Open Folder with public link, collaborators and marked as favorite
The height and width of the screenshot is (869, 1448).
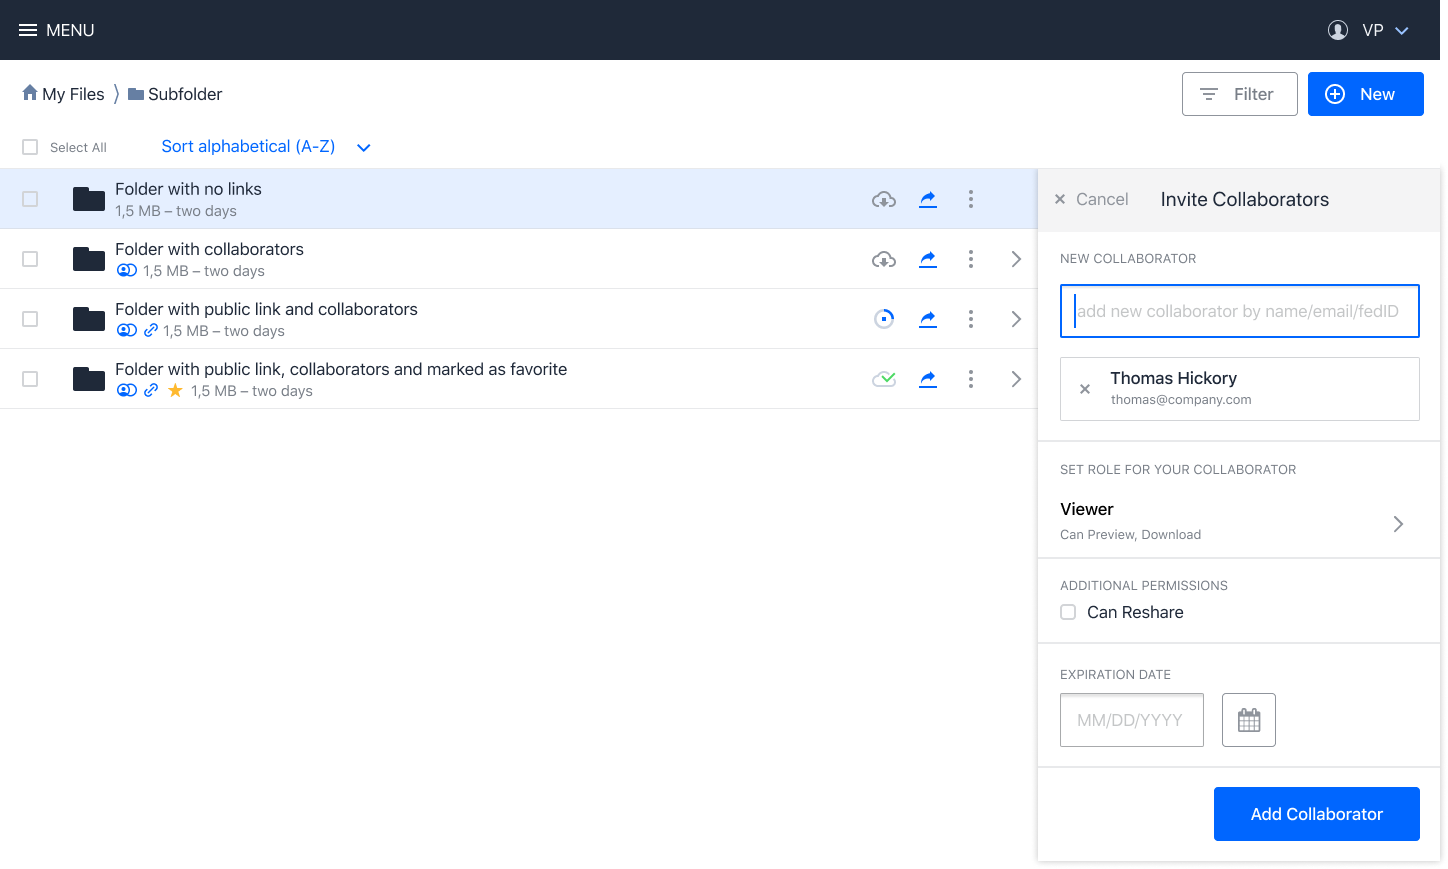[x=341, y=369]
